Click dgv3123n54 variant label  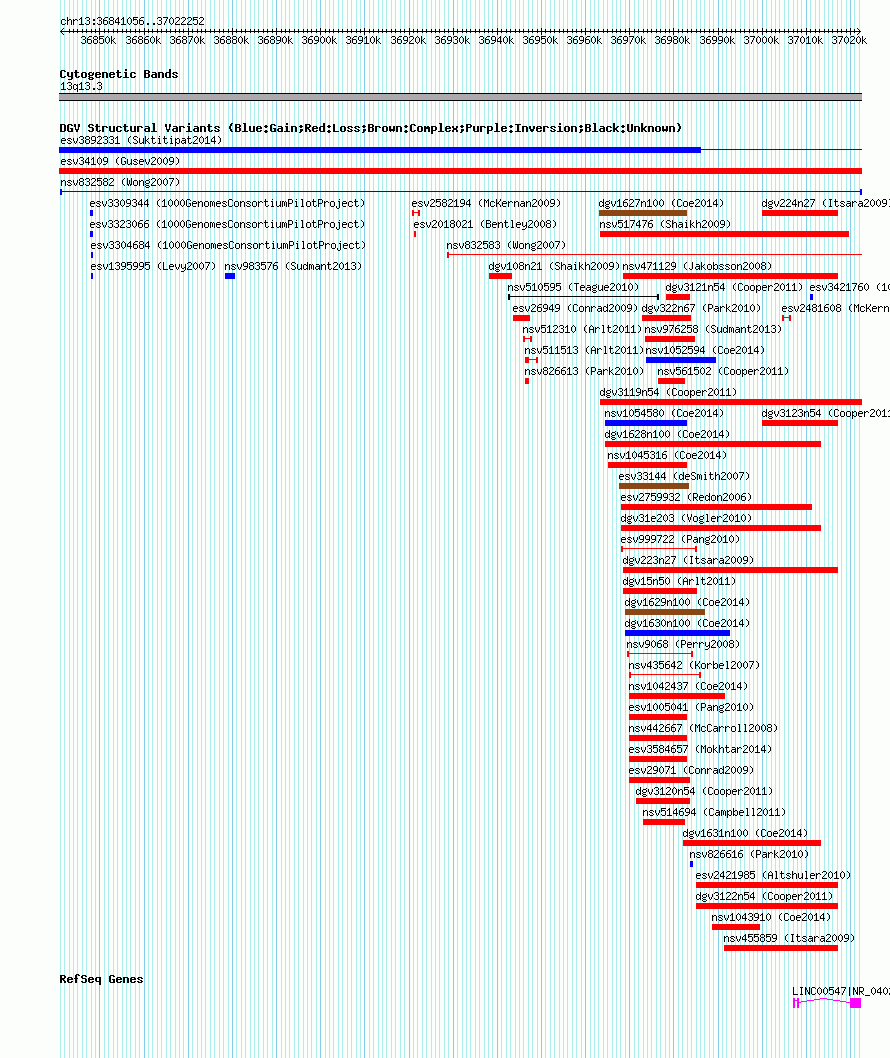coord(825,413)
